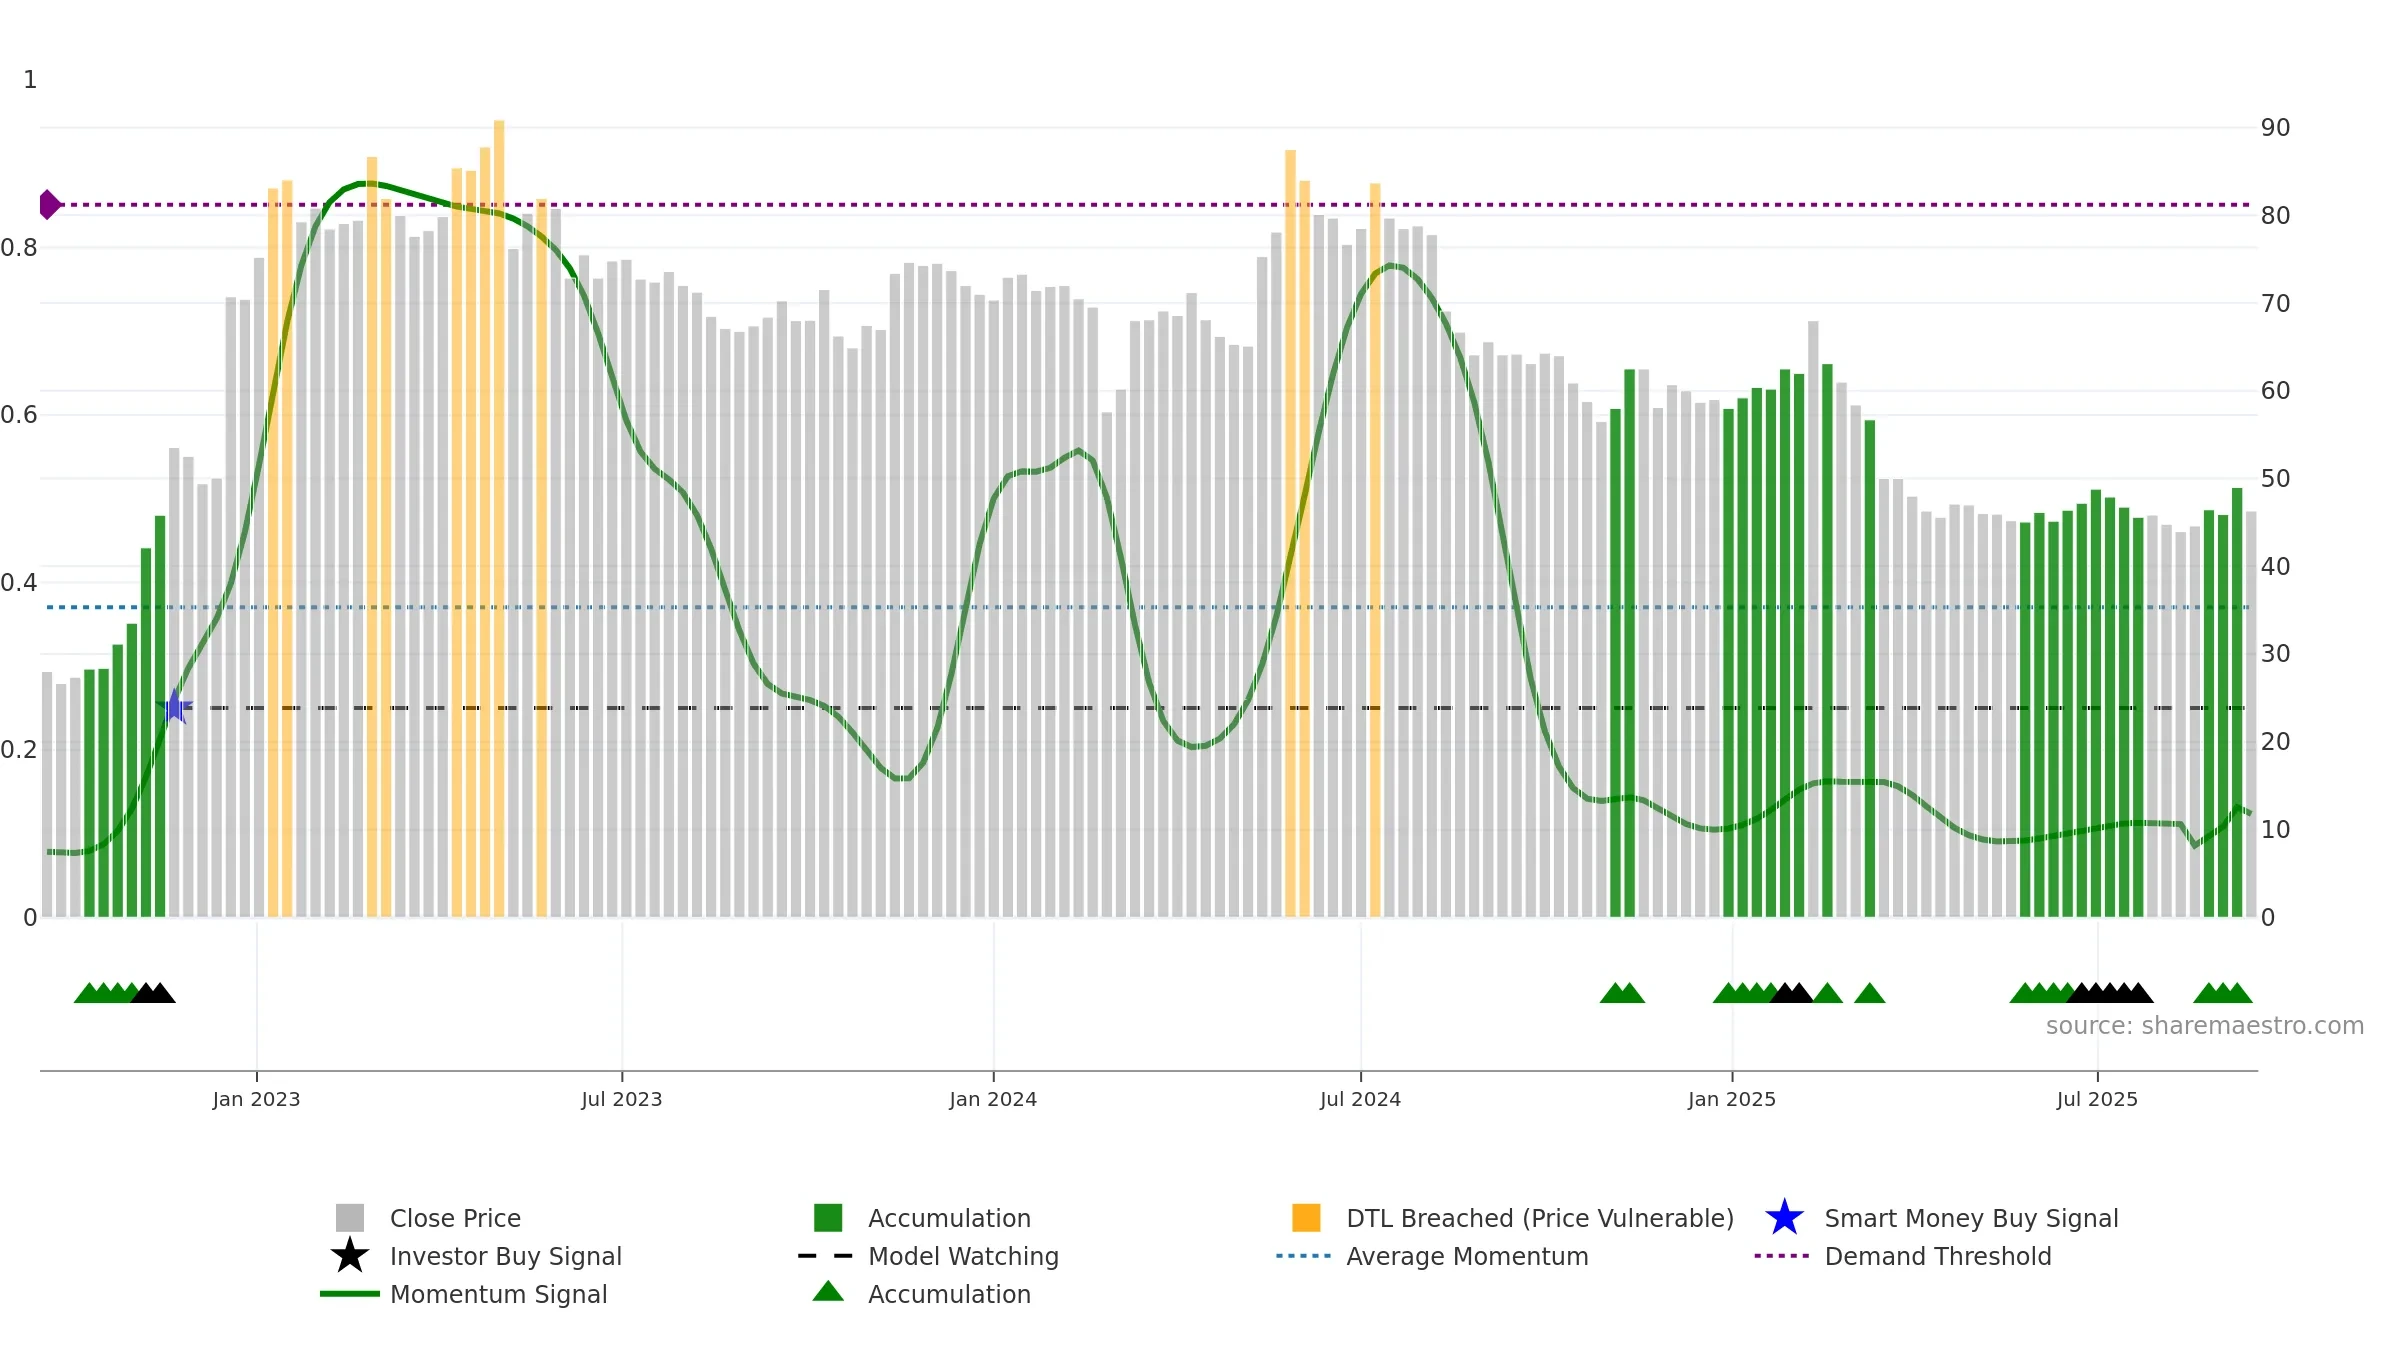Click the Model Watching dashed line icon

coord(826,1256)
